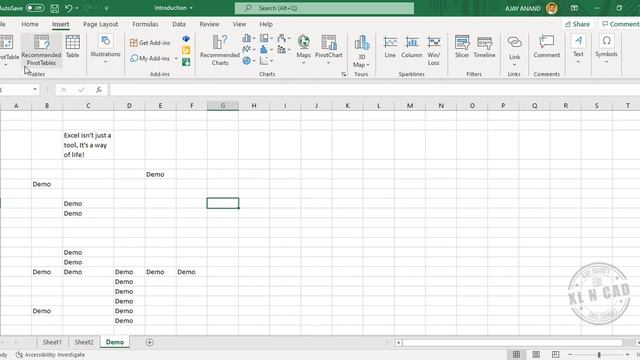The image size is (640, 360).
Task: Open the Page Layout tab
Action: (100, 24)
